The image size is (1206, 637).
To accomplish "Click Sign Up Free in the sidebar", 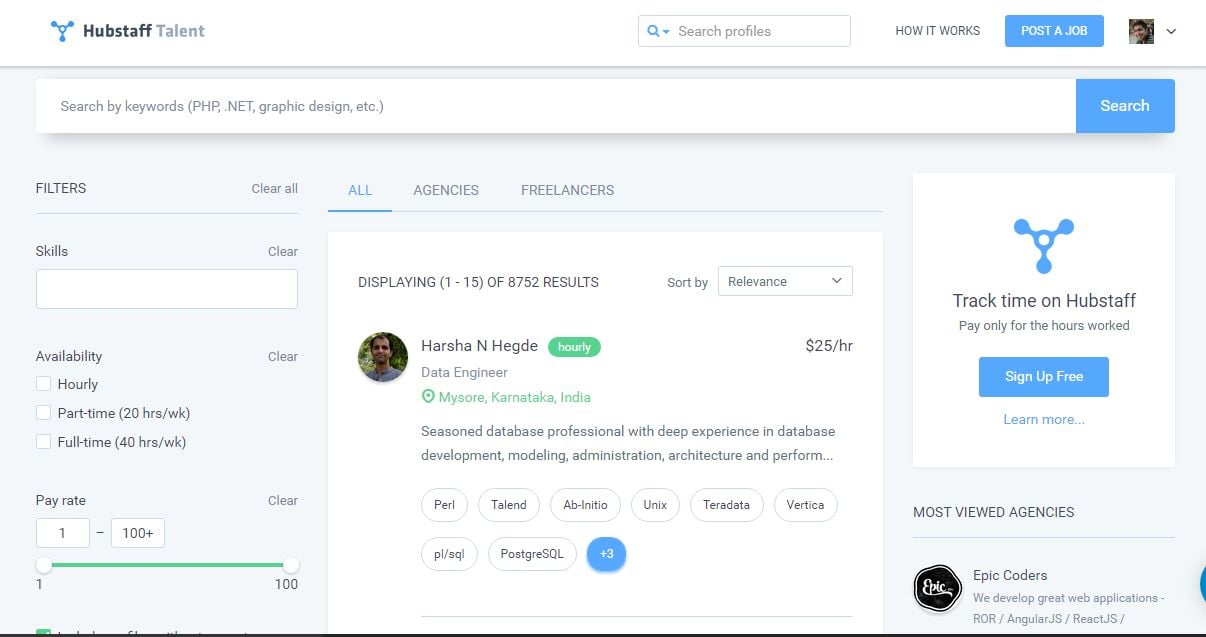I will tap(1043, 376).
